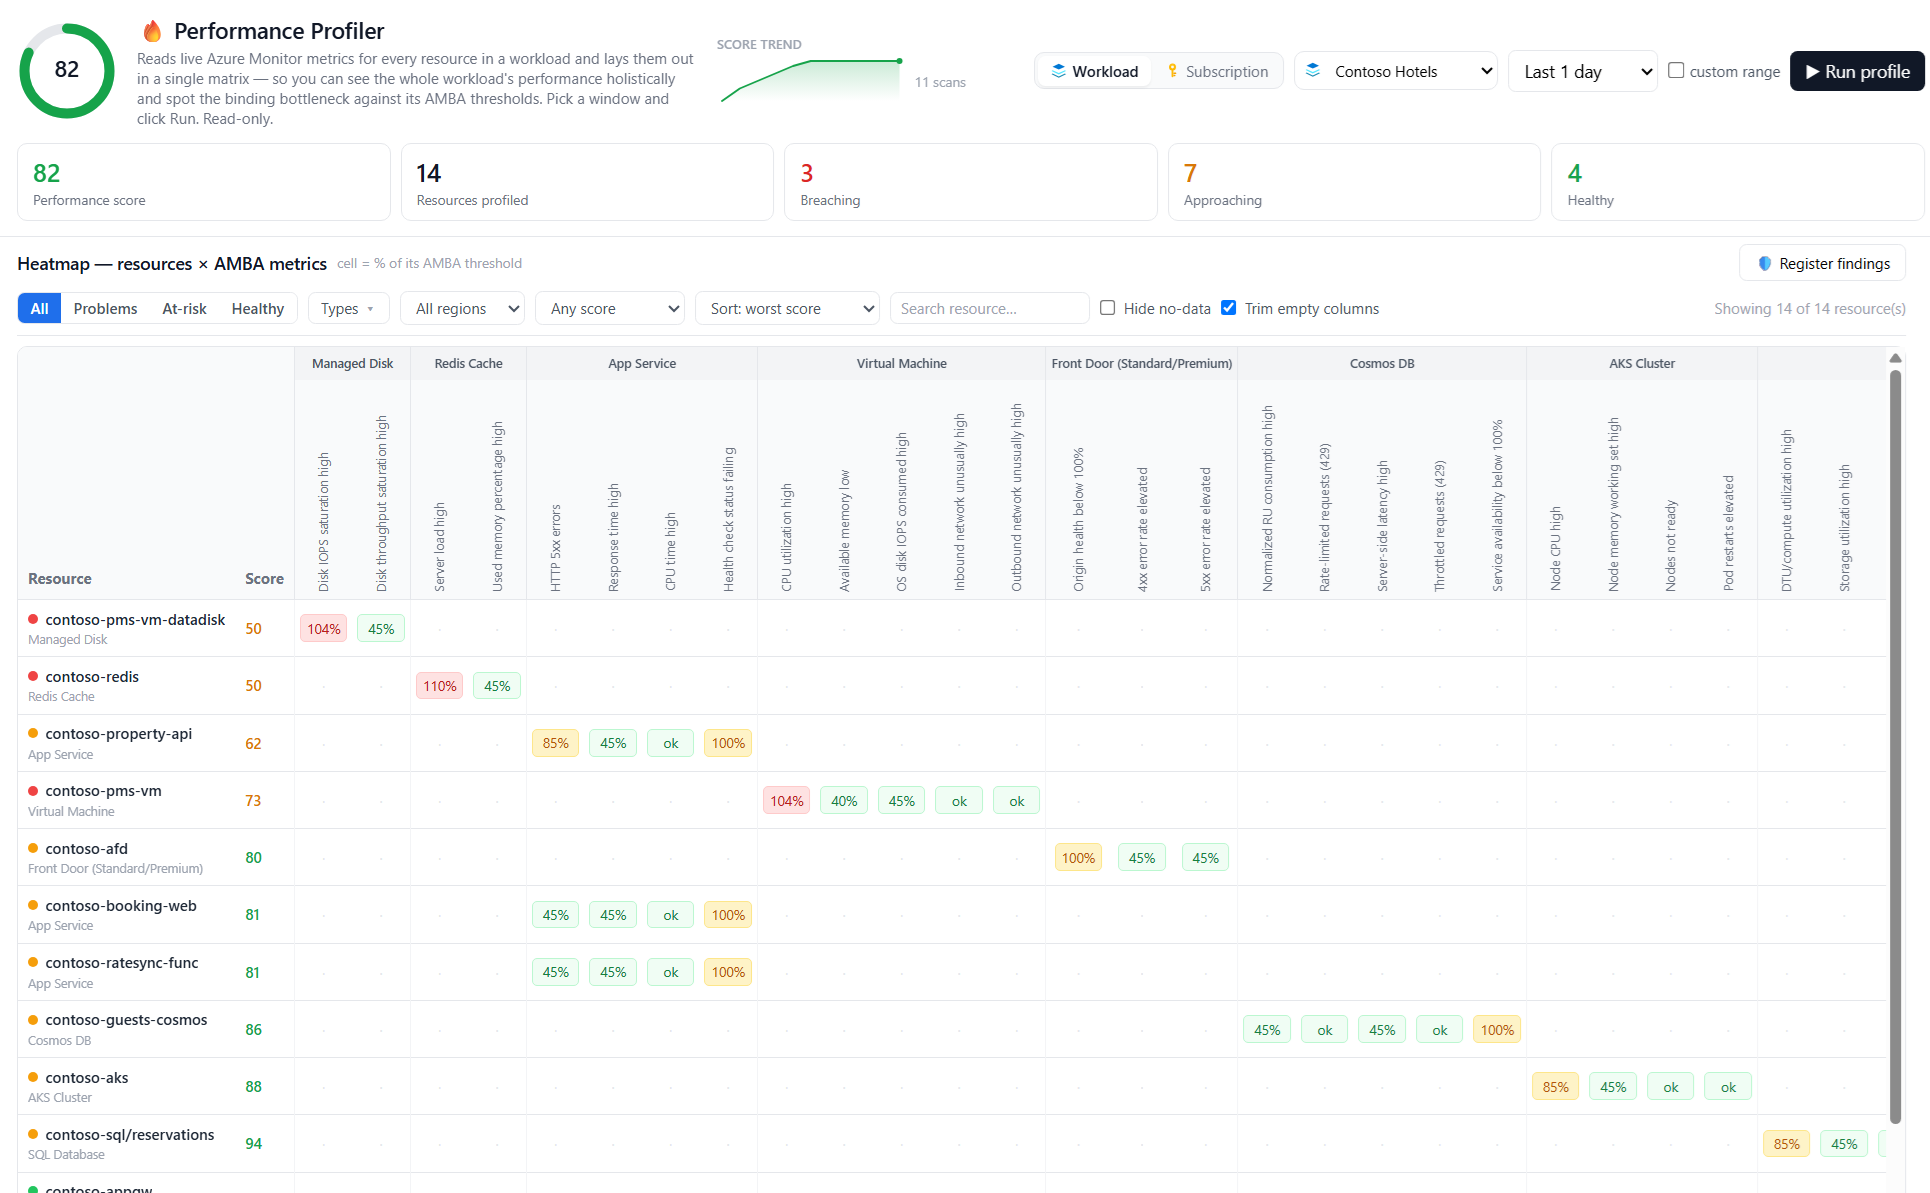
Task: Switch to Workload scope
Action: tap(1094, 71)
